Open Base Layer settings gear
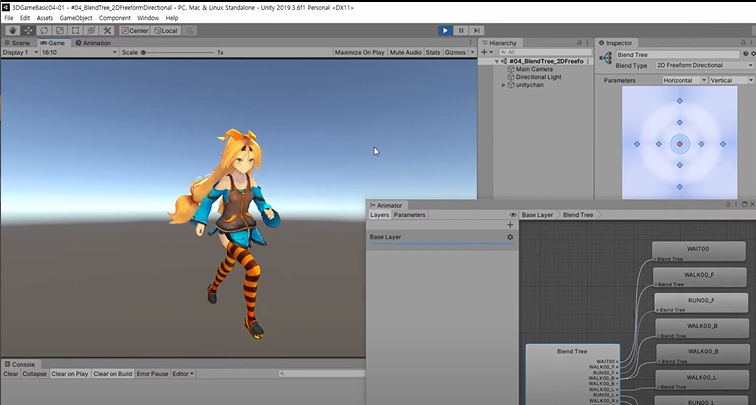 (x=510, y=237)
